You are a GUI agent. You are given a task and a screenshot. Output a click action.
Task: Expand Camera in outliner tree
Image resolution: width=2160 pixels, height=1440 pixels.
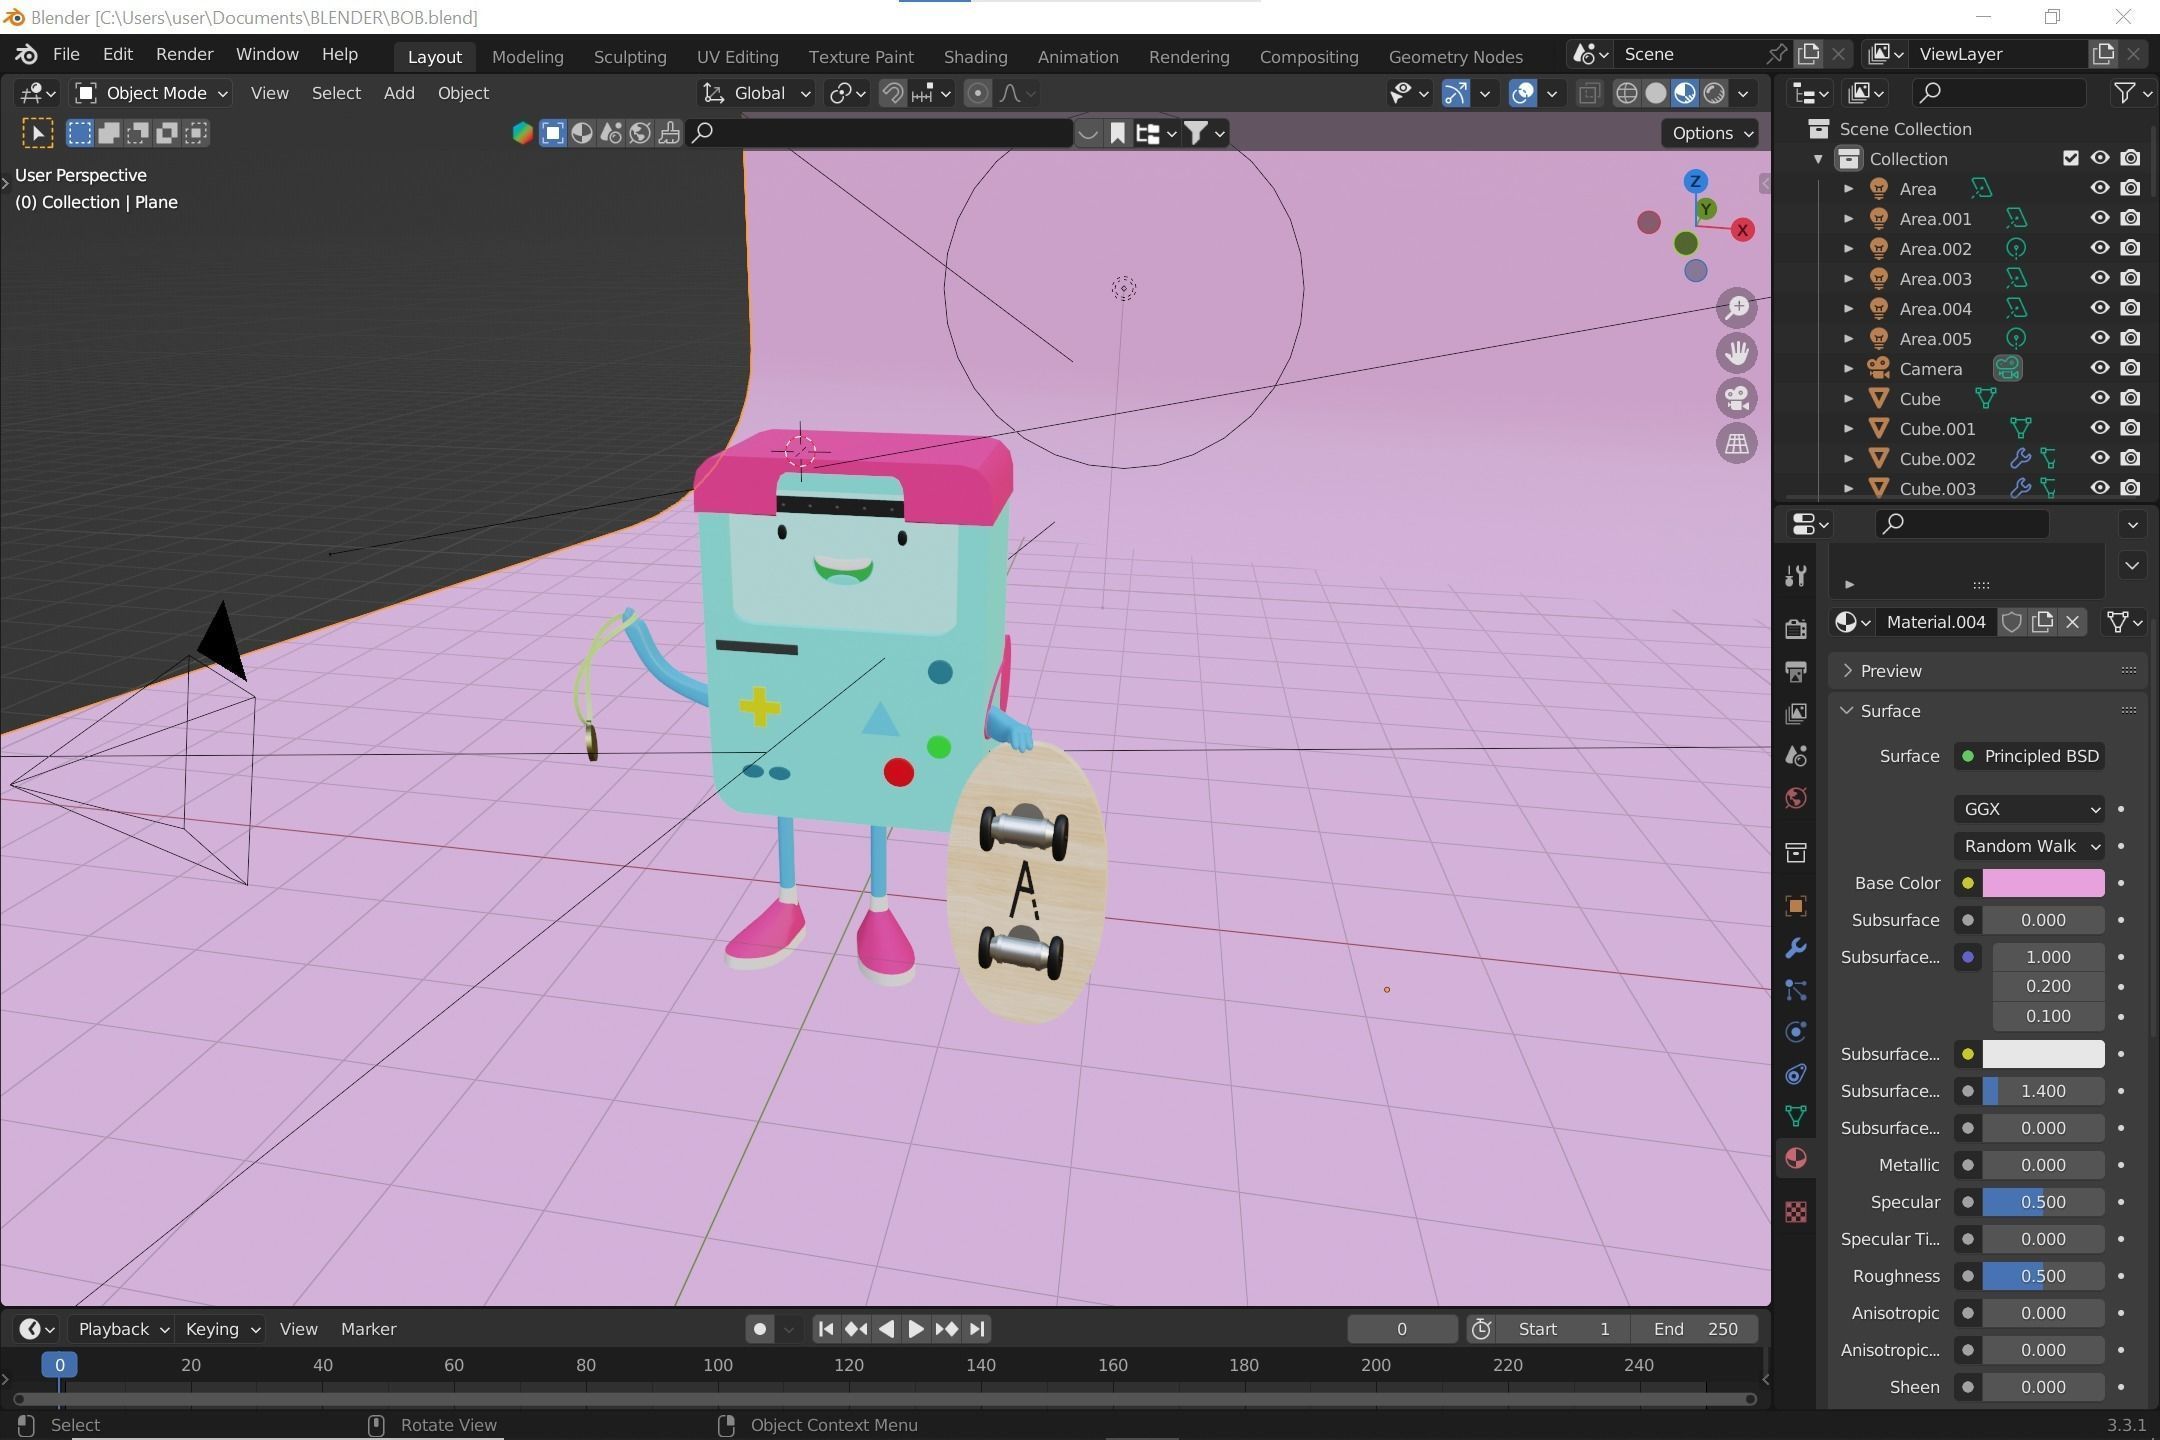(x=1848, y=368)
